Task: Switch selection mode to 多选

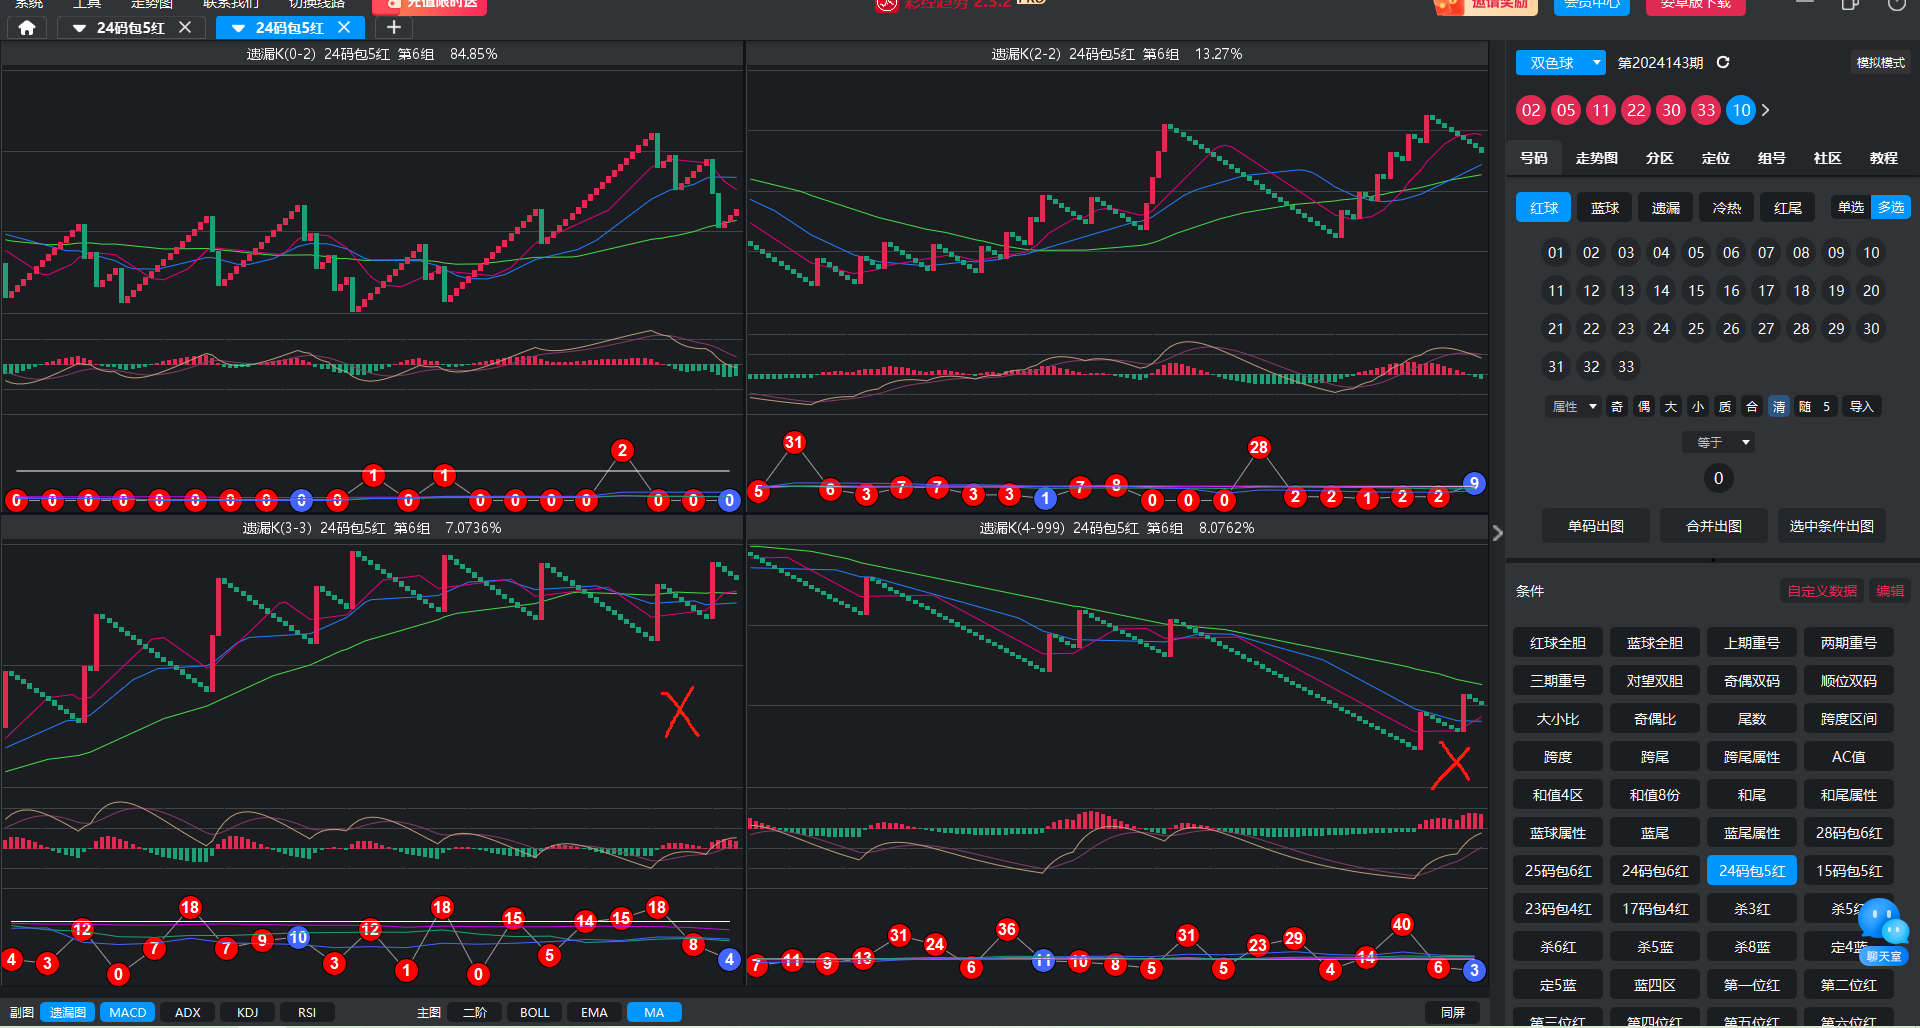Action: (x=1891, y=207)
